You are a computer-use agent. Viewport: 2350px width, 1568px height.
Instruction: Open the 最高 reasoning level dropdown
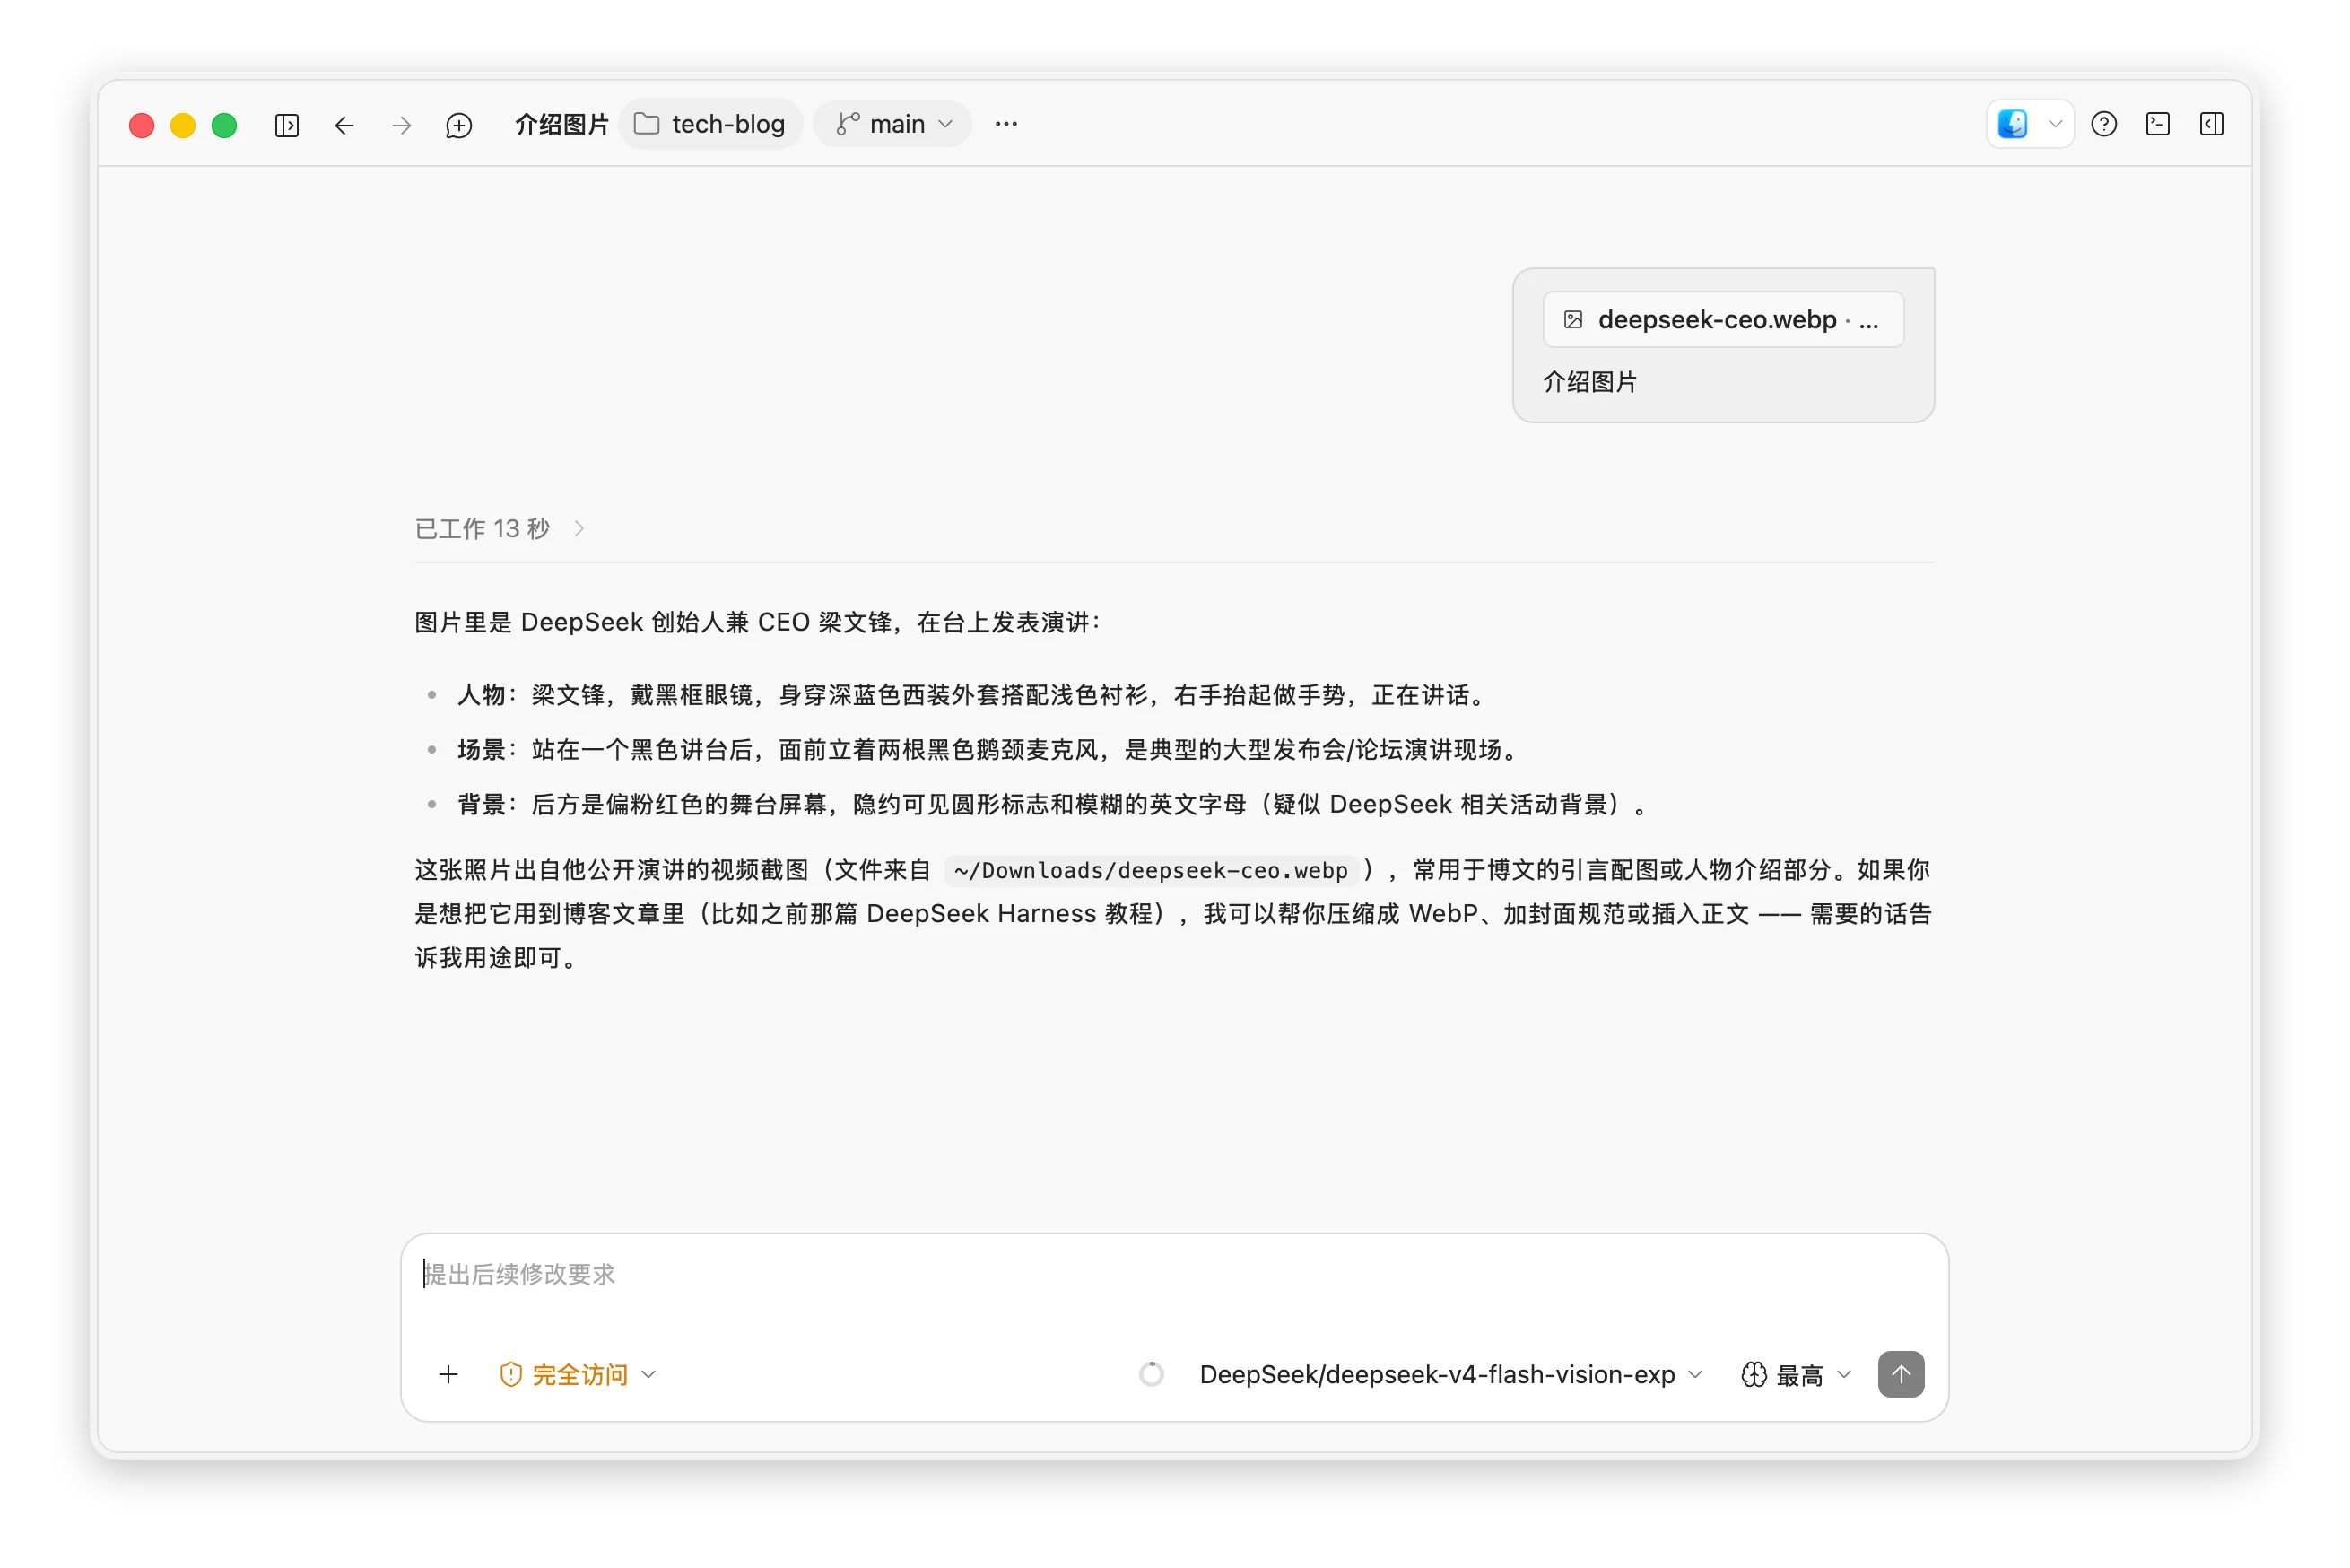pos(1796,1374)
